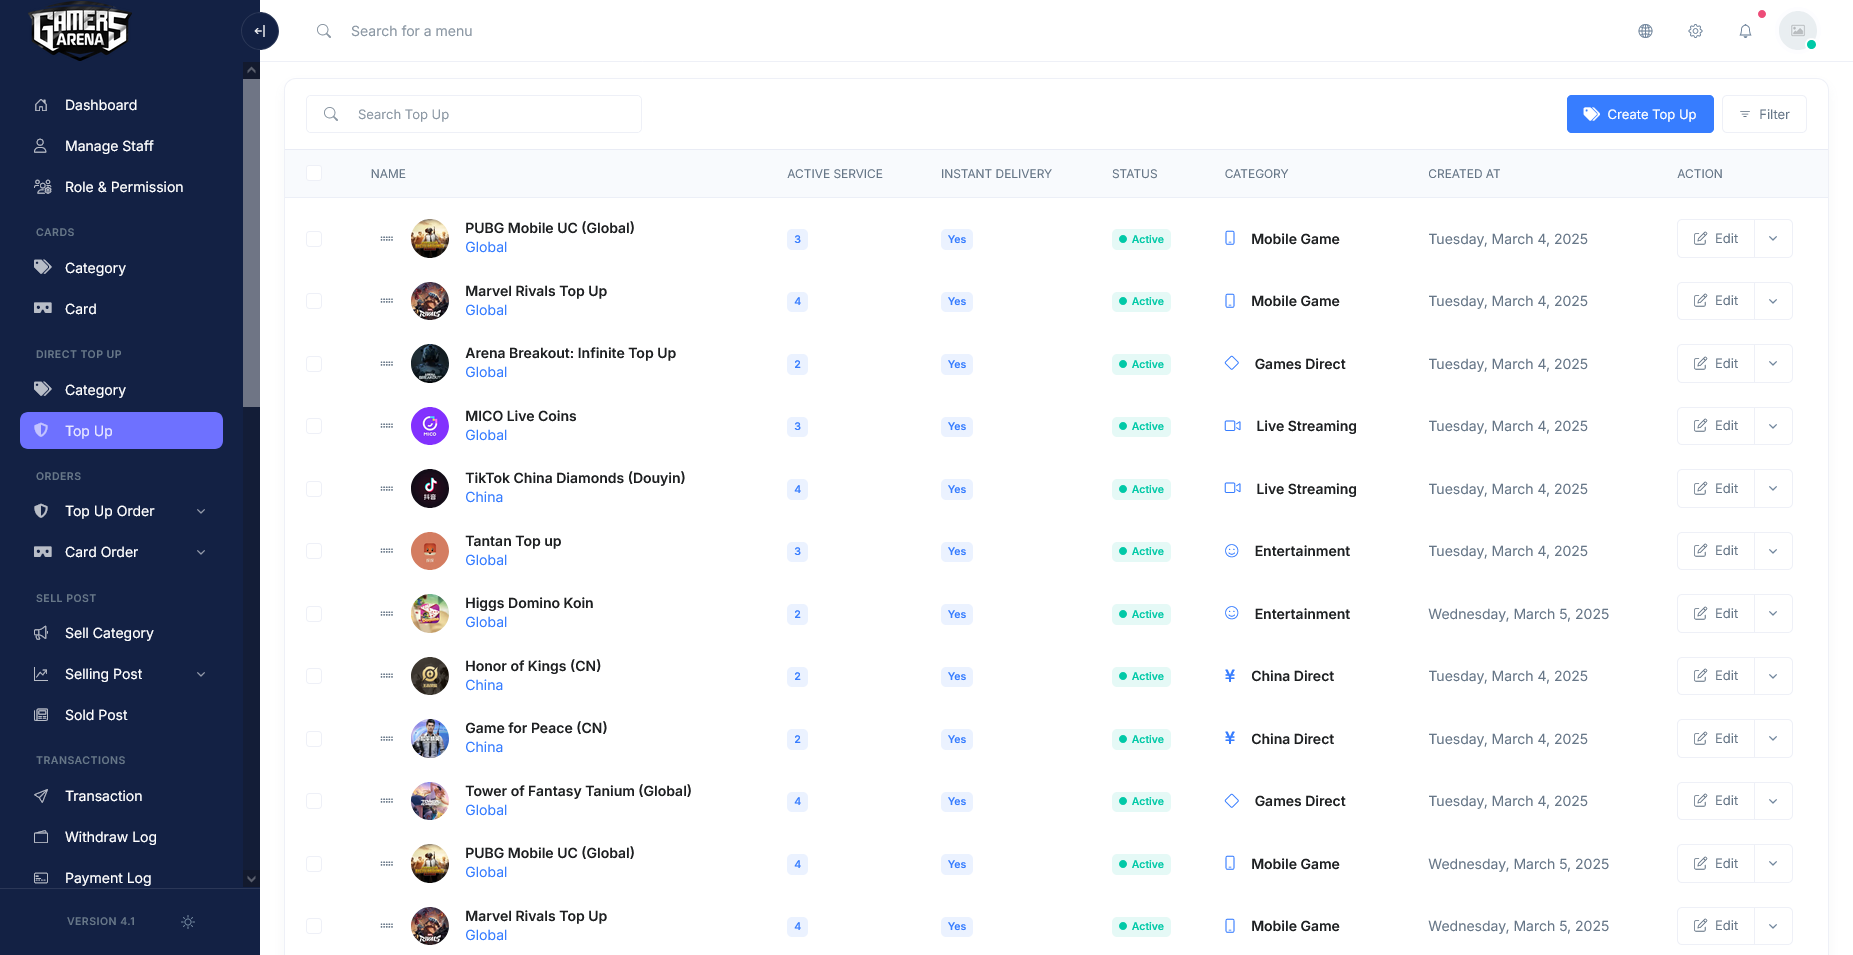Click the sidebar scrollbar down arrow
Screen dimensions: 1853x955
coord(251,879)
